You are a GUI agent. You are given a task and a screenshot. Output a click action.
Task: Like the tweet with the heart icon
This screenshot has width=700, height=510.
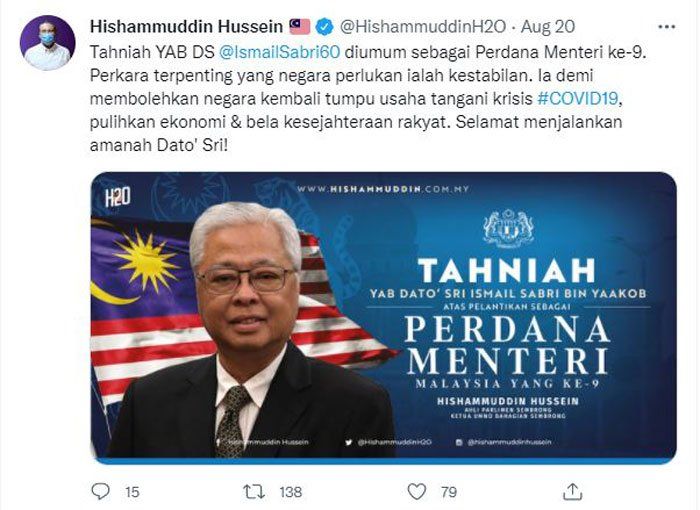(417, 492)
